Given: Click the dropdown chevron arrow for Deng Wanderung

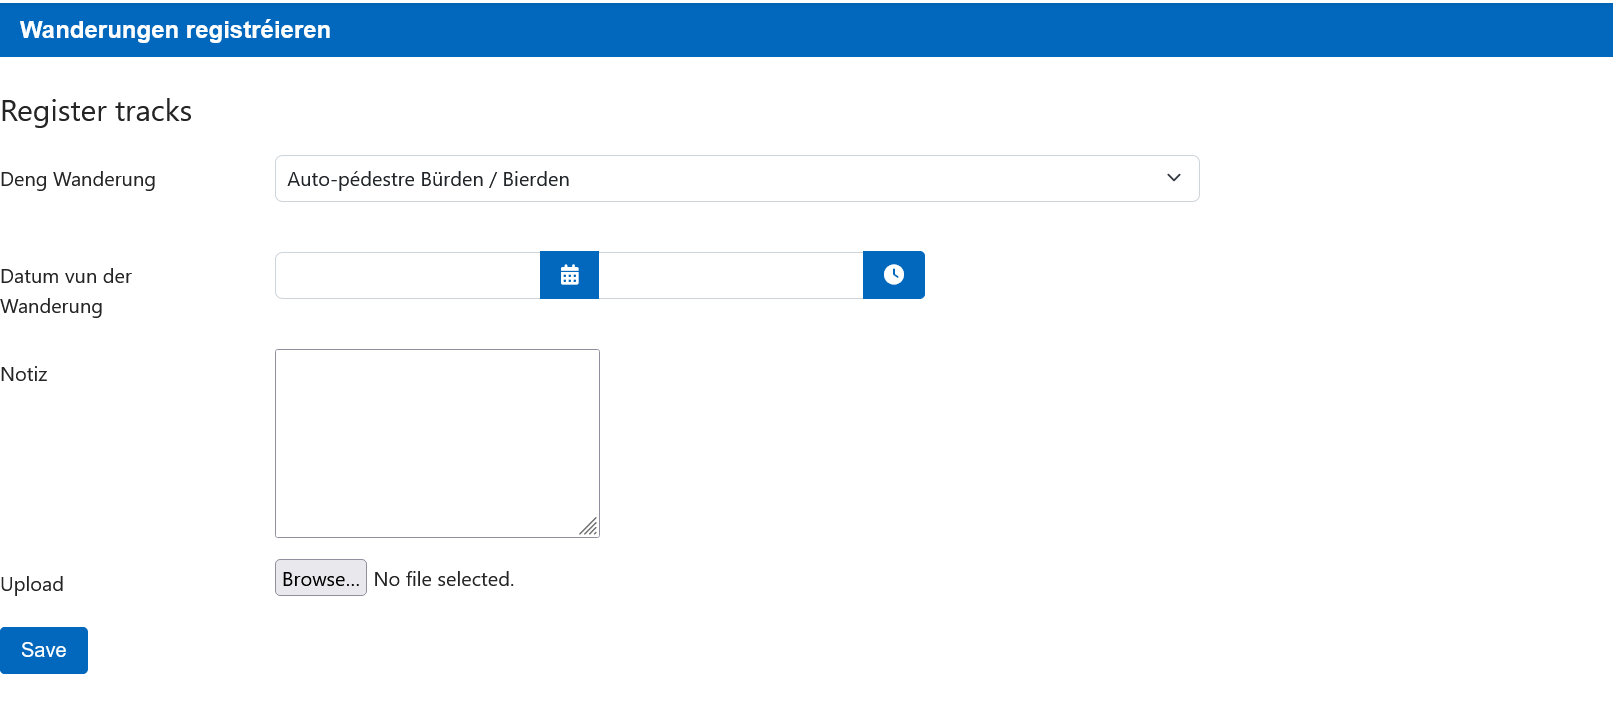Looking at the screenshot, I should click(x=1173, y=178).
